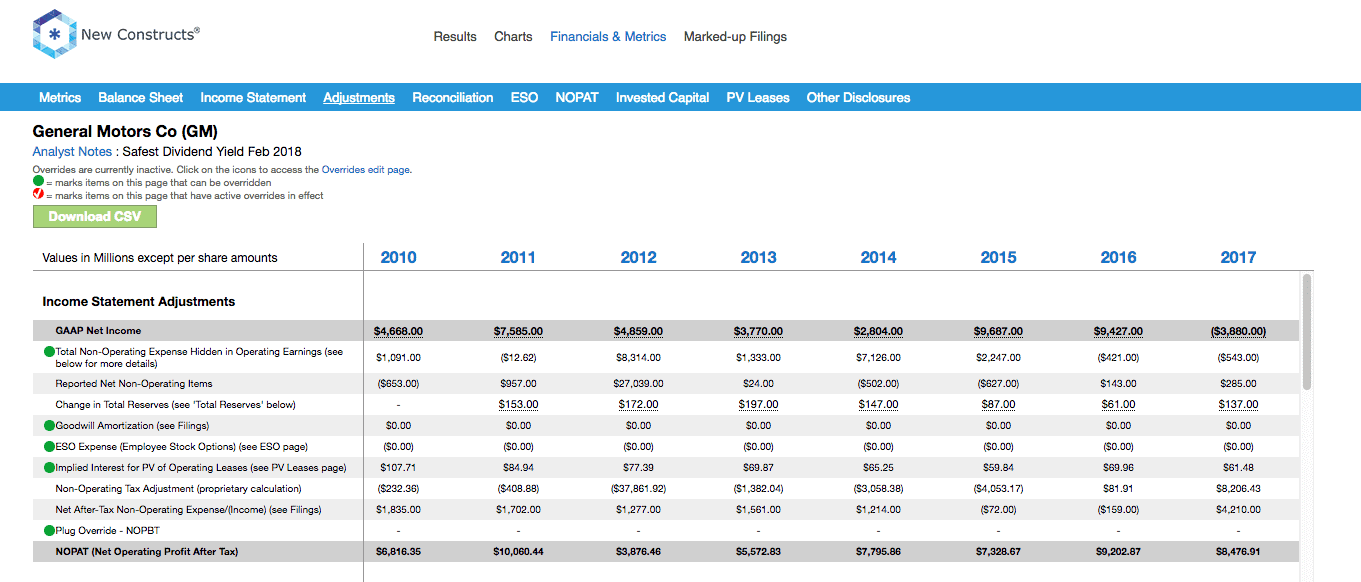The width and height of the screenshot is (1361, 582).
Task: Open the Reconciliation section
Action: tap(453, 98)
